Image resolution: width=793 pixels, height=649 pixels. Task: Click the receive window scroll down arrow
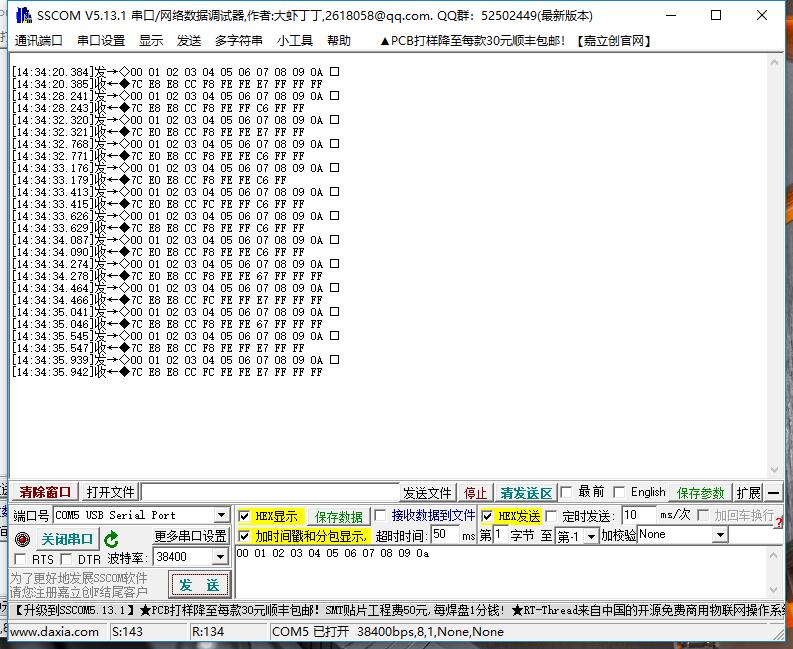(x=774, y=470)
